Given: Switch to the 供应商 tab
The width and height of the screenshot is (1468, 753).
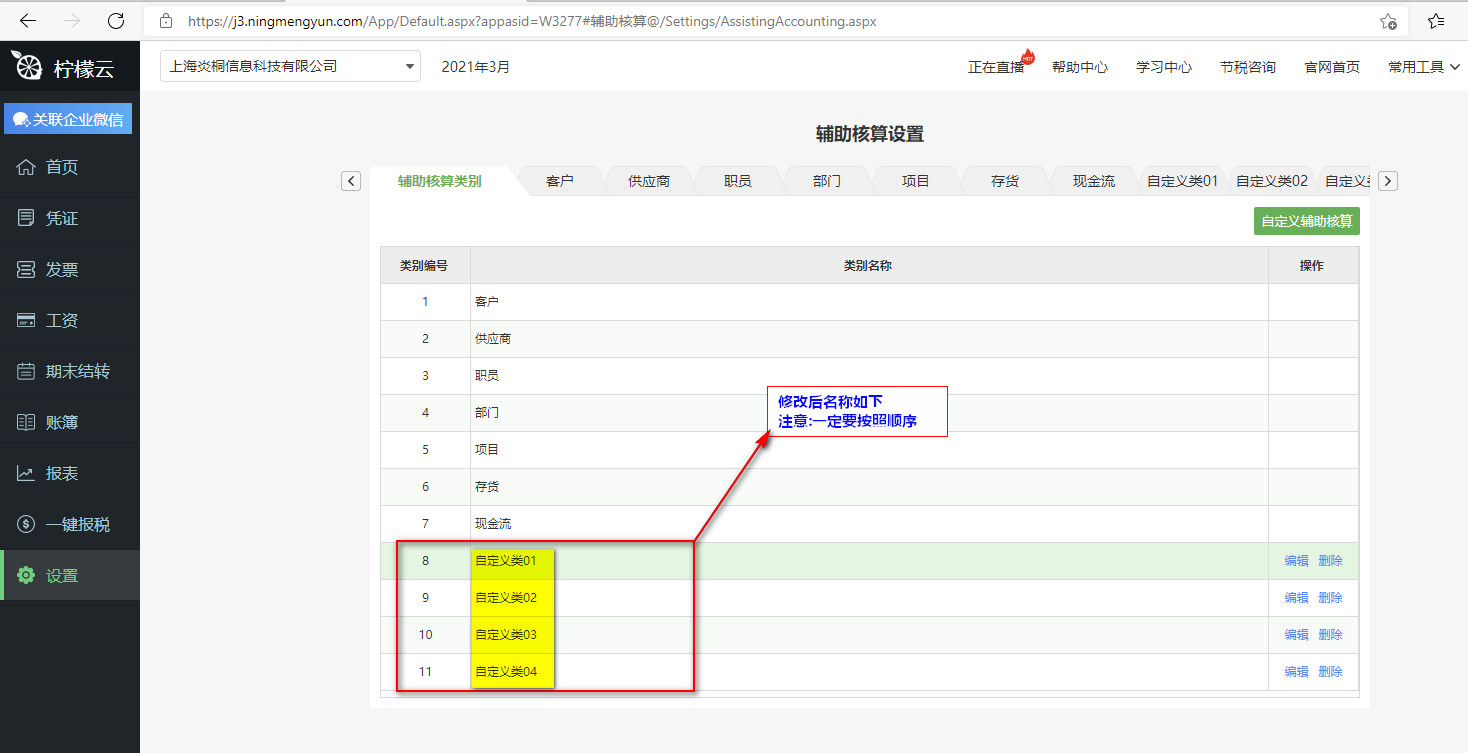Looking at the screenshot, I should click(x=649, y=182).
